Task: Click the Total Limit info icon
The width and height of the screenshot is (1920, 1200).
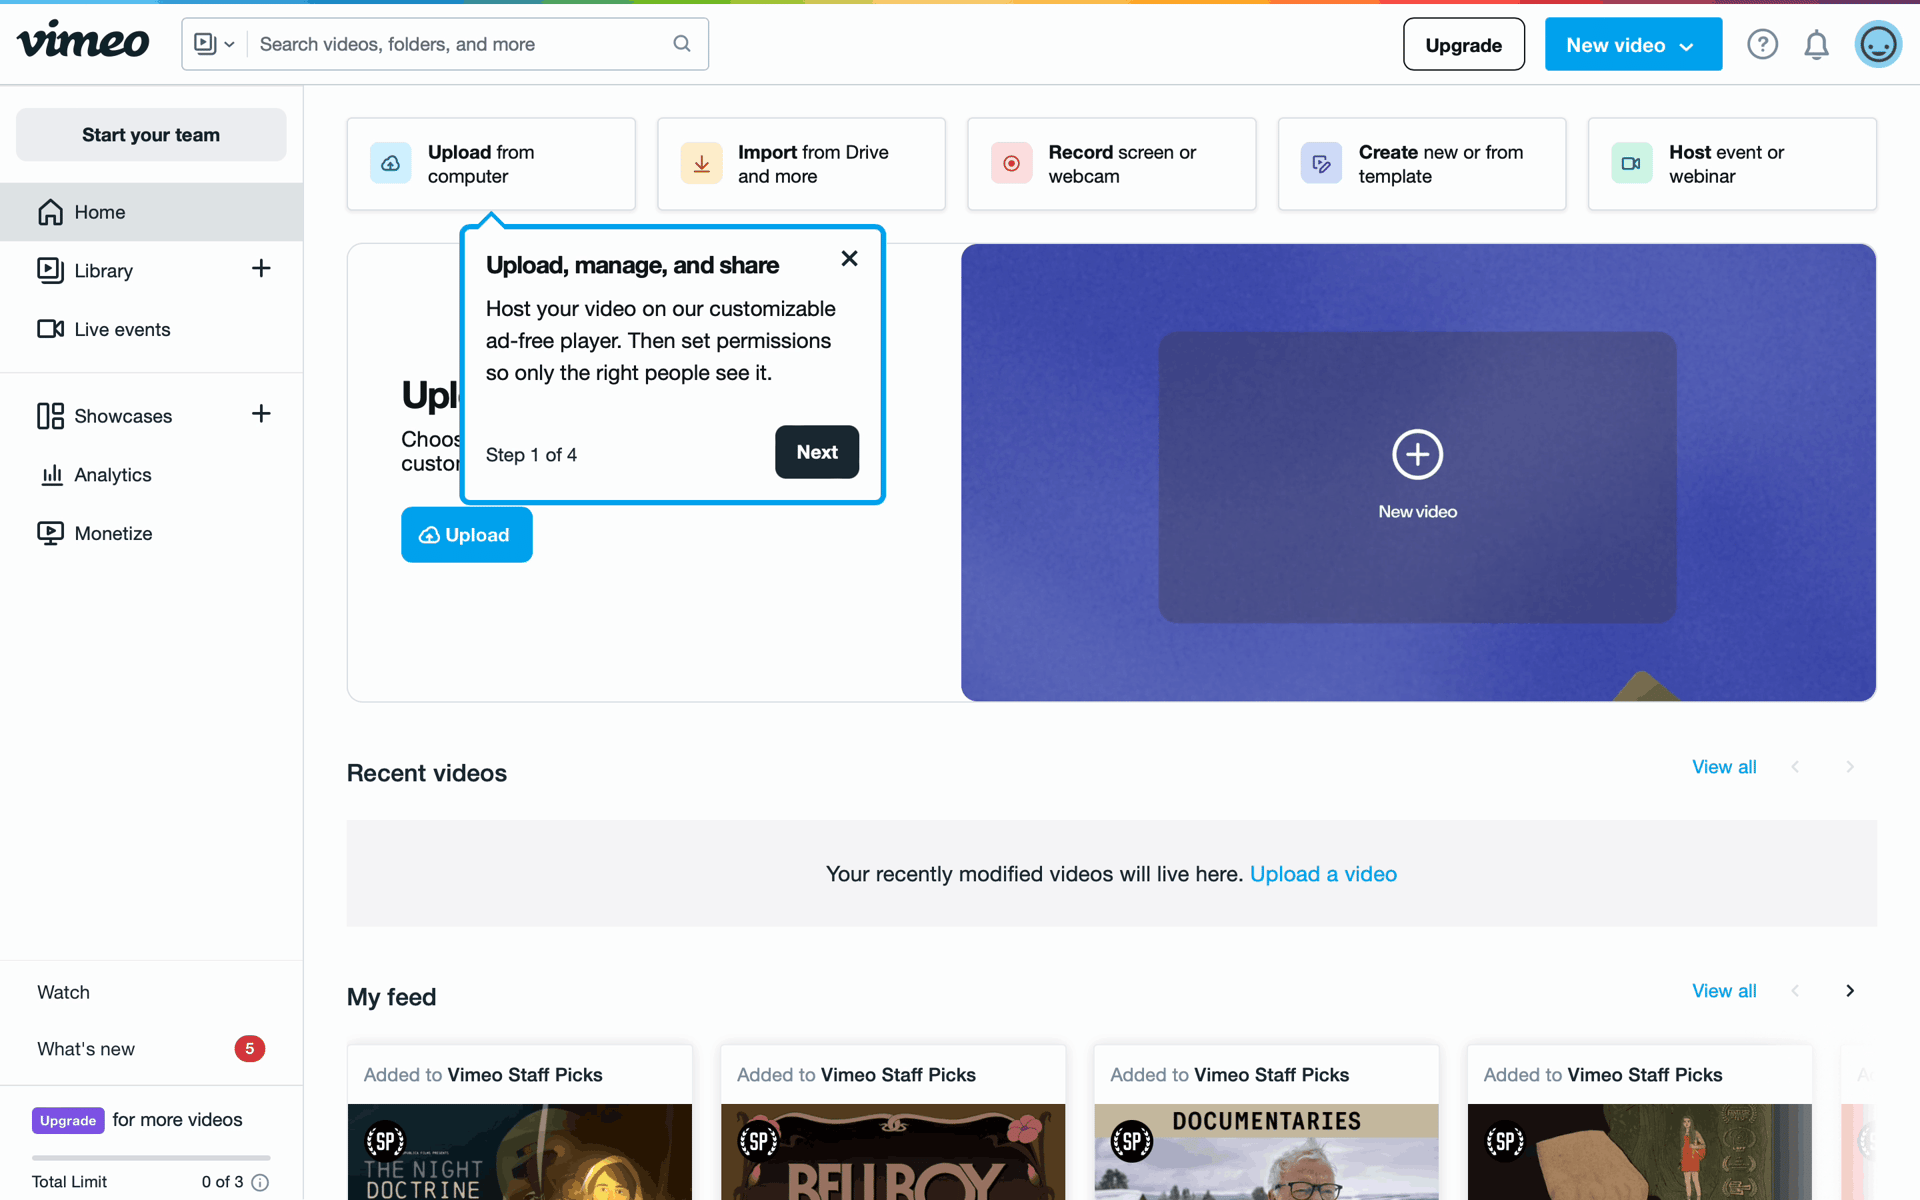Action: coord(260,1182)
